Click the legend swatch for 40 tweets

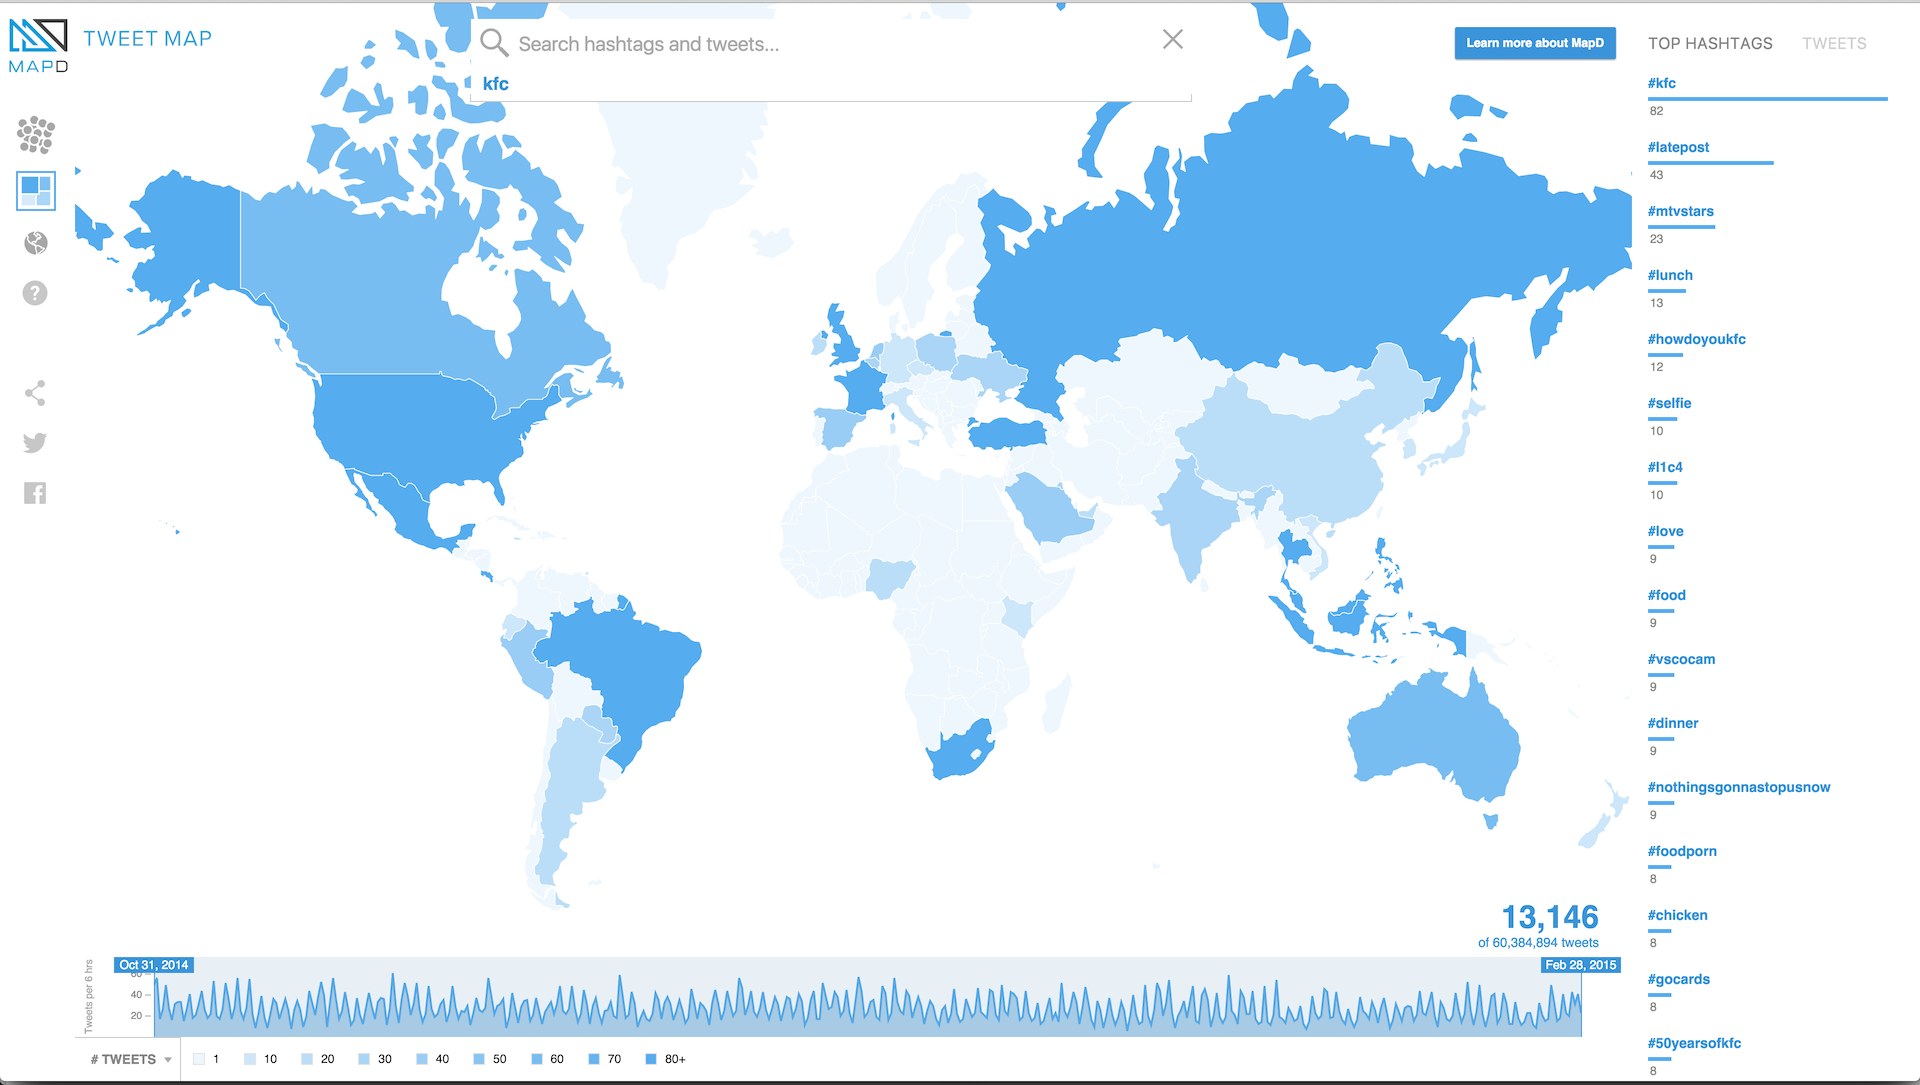pos(422,1059)
